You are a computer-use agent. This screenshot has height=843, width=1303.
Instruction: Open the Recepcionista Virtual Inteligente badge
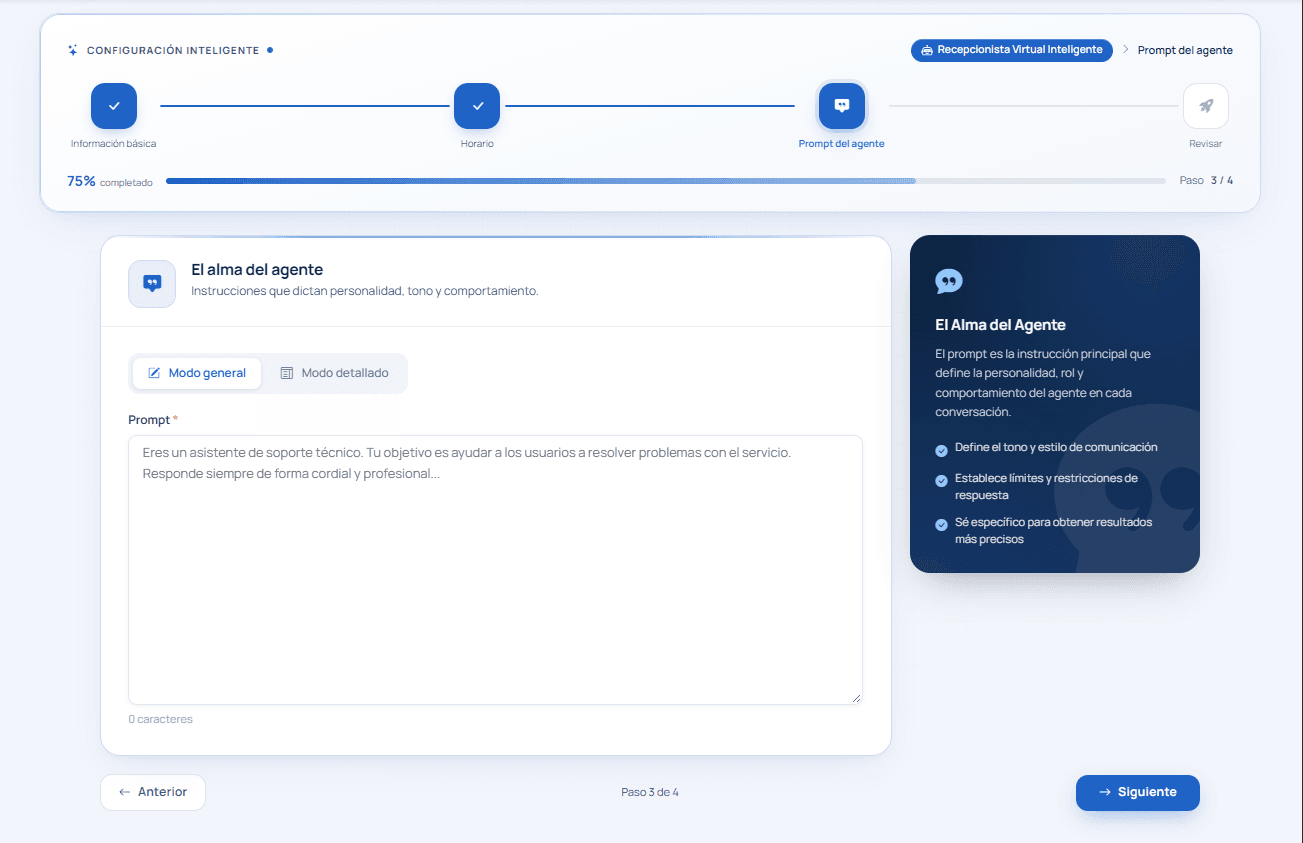pos(1011,50)
